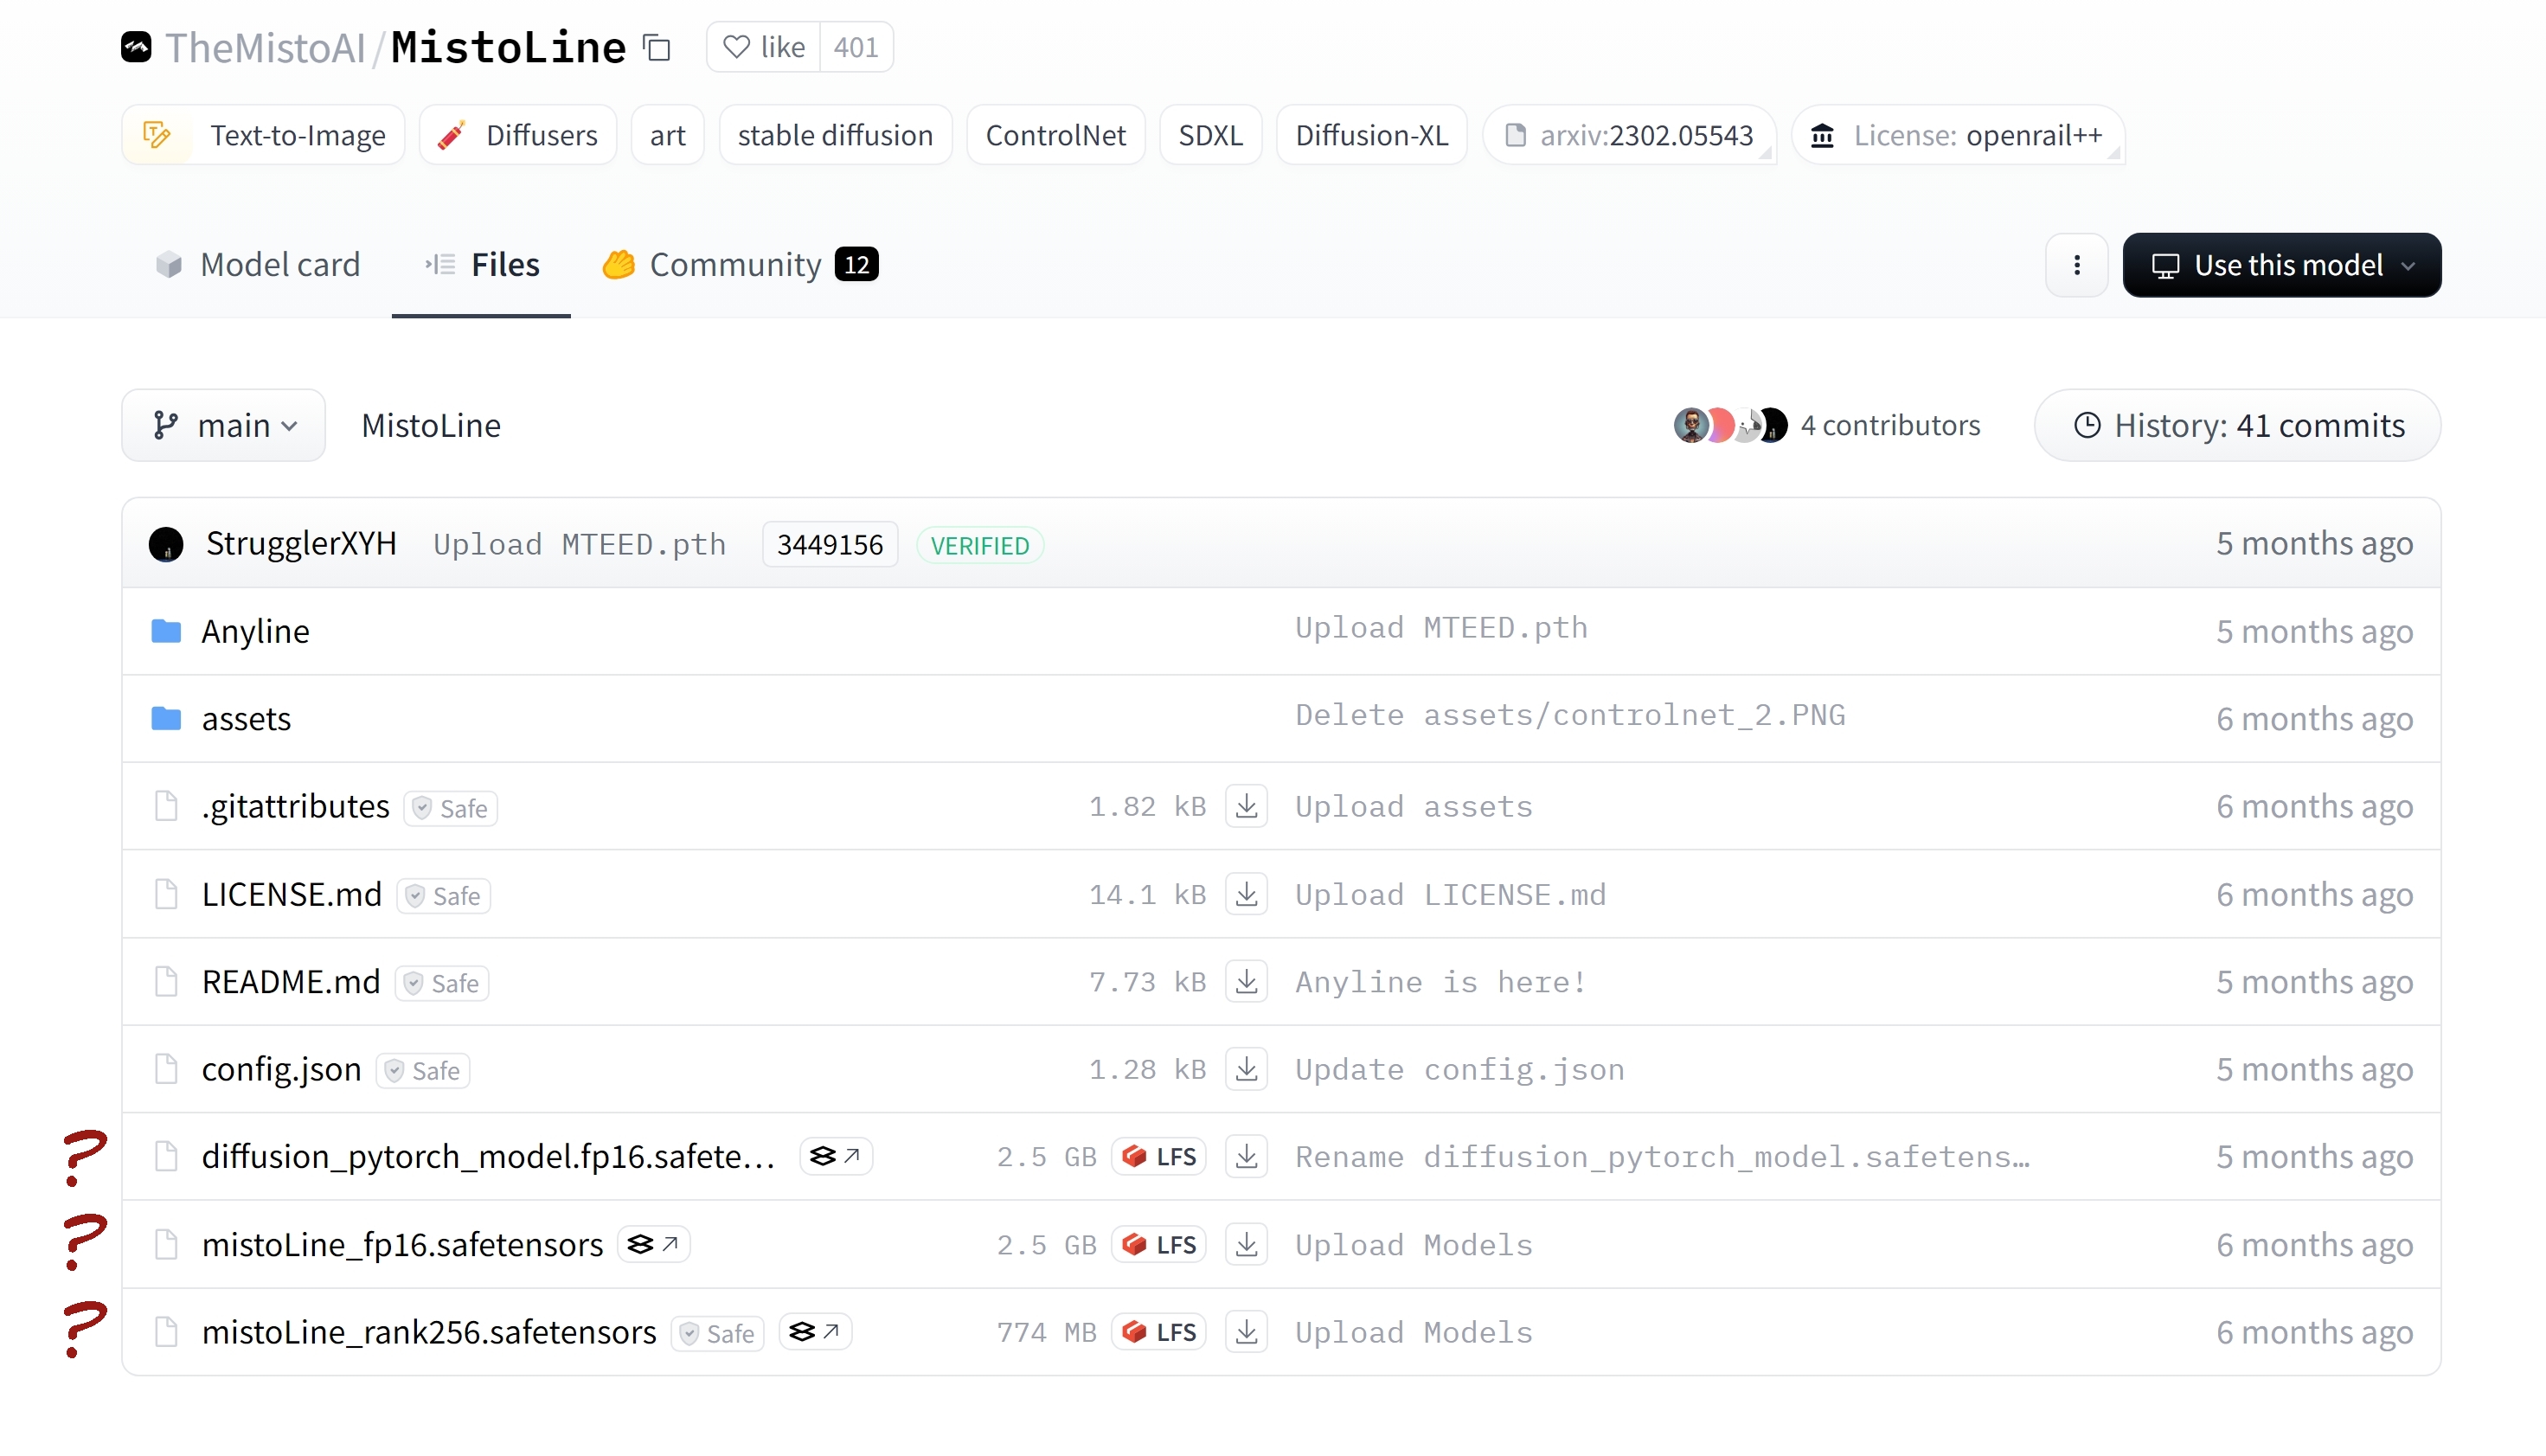Open StrugglerXYH user profile

tap(301, 543)
